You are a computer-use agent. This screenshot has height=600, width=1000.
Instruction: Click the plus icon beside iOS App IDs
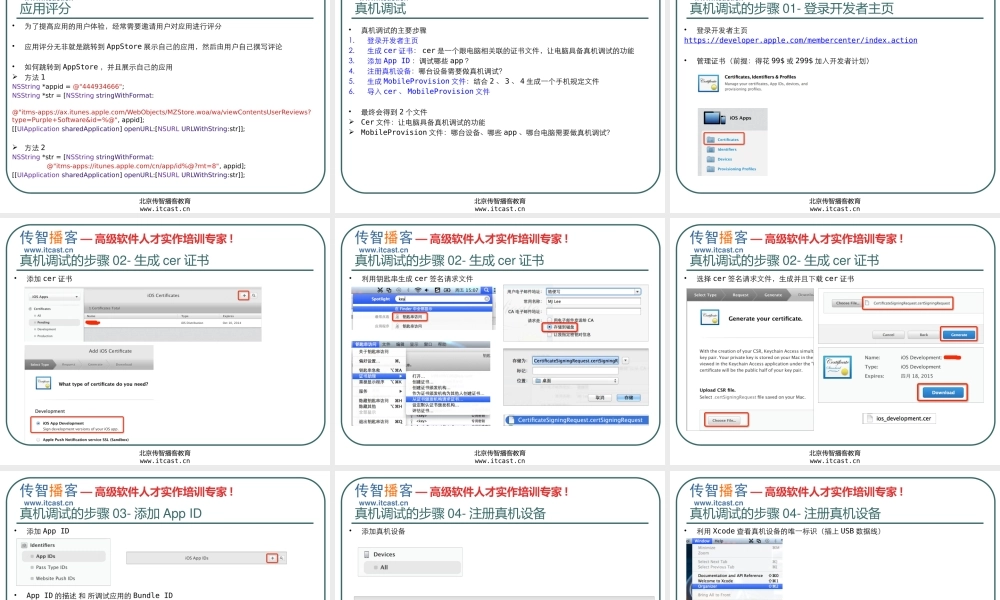pyautogui.click(x=271, y=557)
